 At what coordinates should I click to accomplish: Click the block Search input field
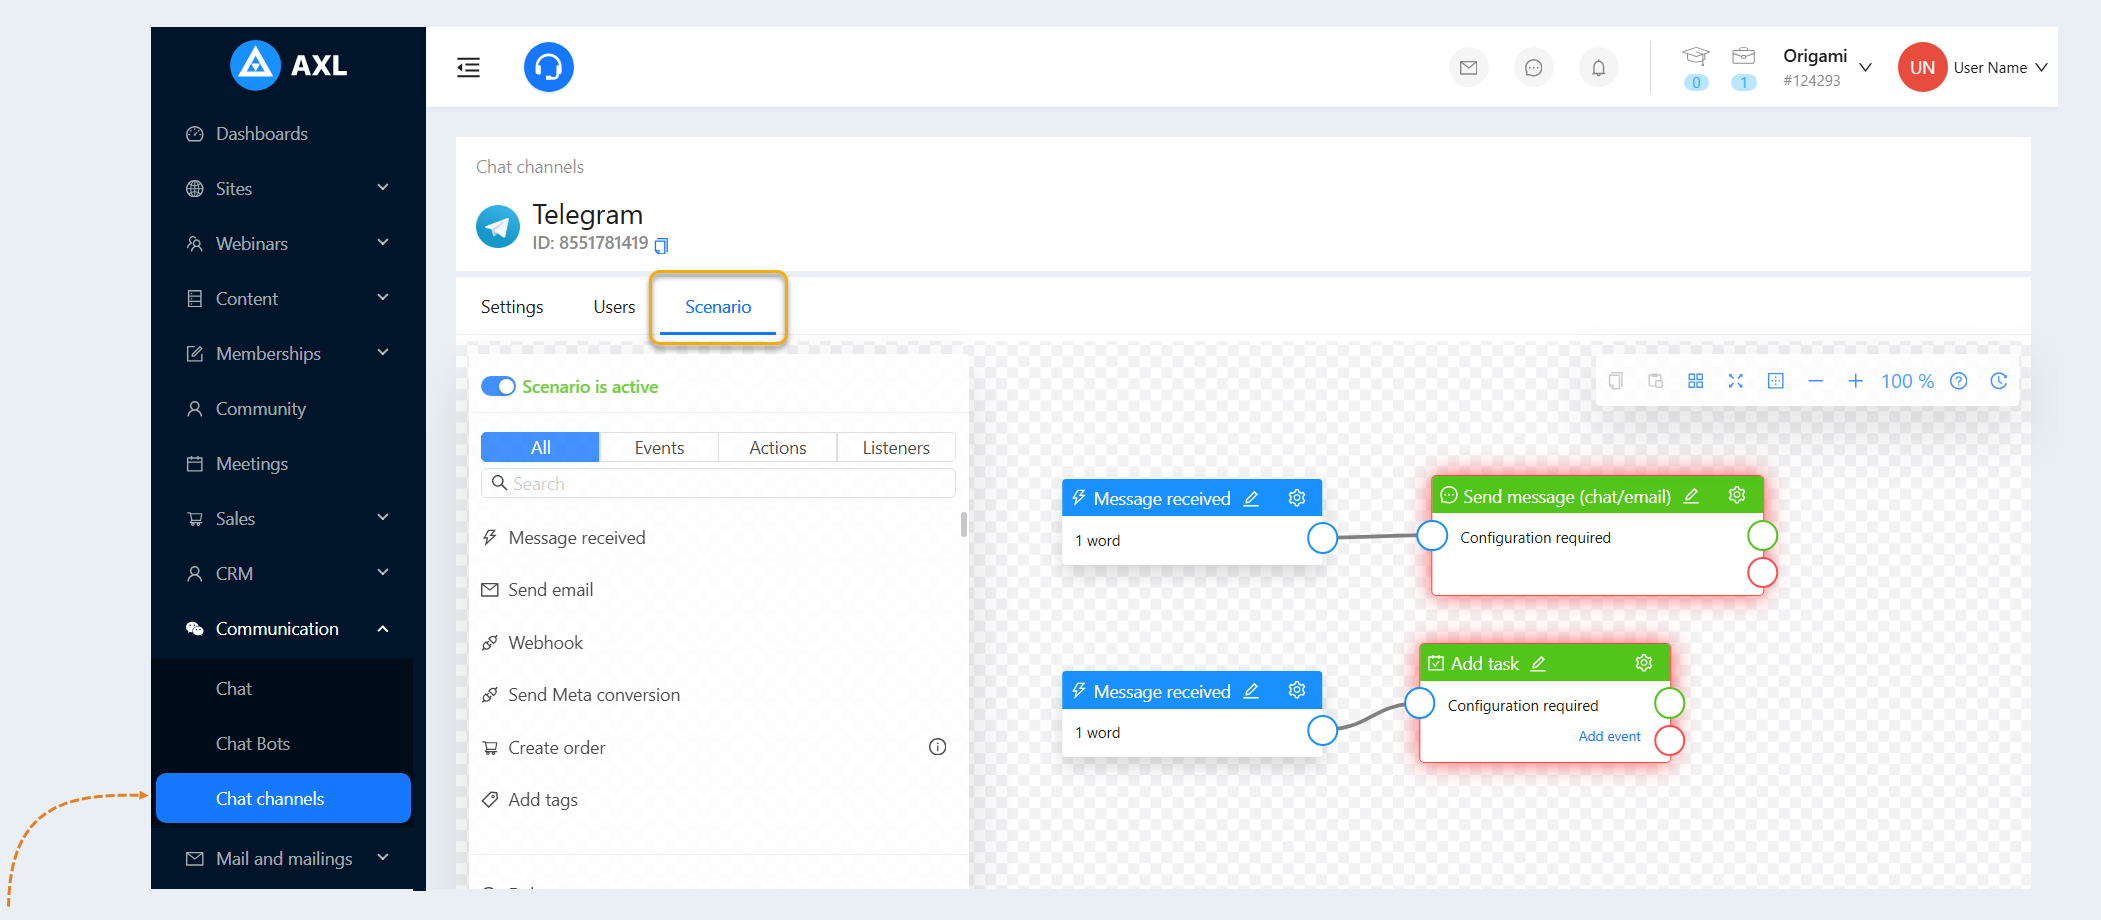pyautogui.click(x=718, y=483)
